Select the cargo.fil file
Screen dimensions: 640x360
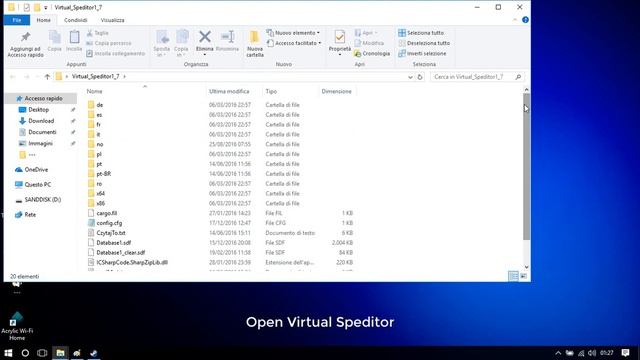tap(107, 213)
